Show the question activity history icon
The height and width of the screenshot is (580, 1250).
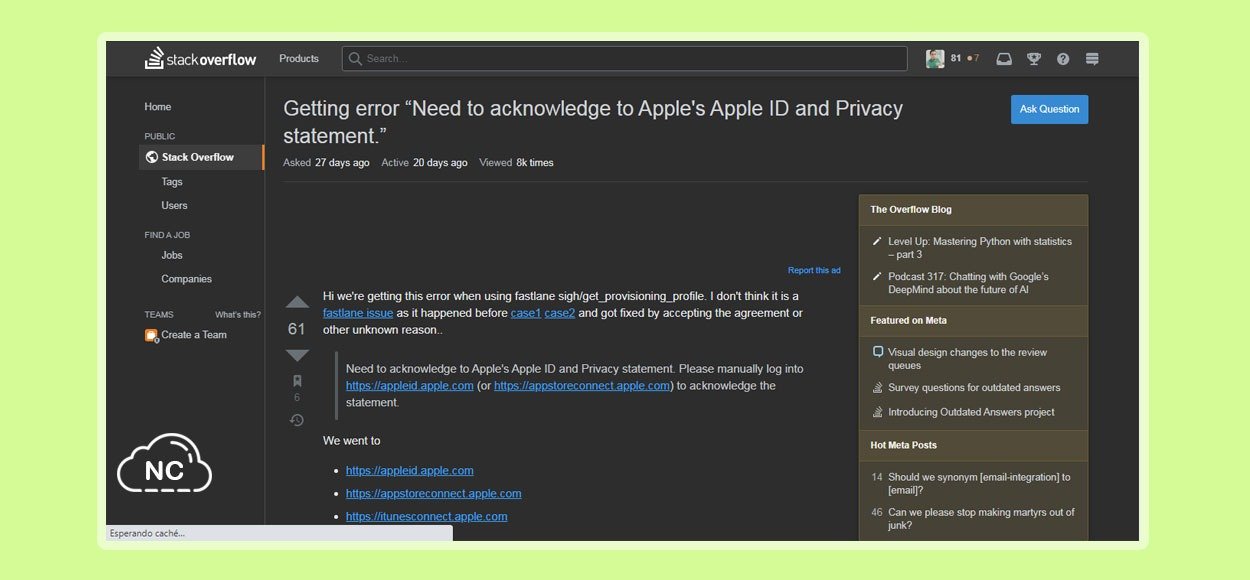point(297,420)
